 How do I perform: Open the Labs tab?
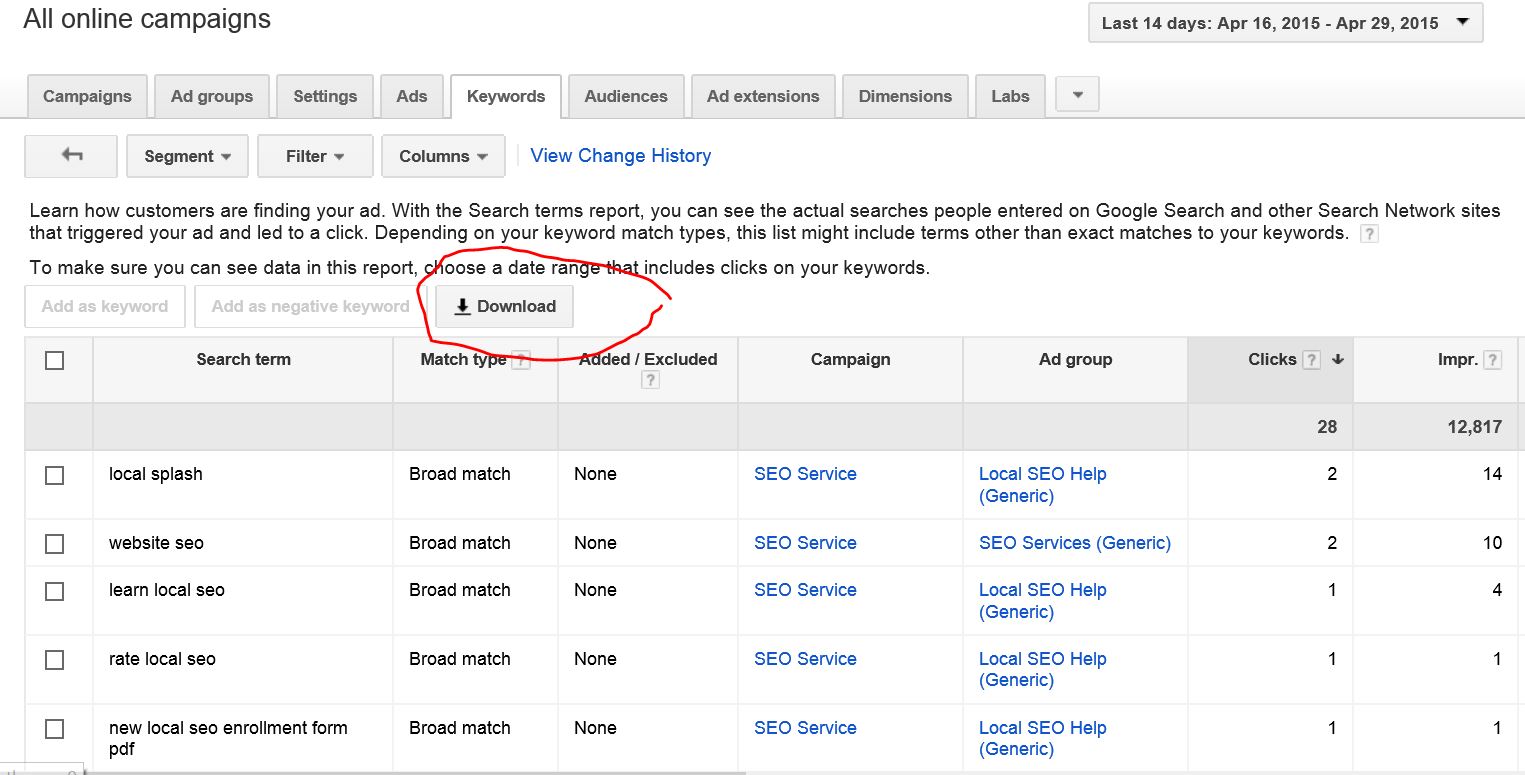(x=1010, y=97)
